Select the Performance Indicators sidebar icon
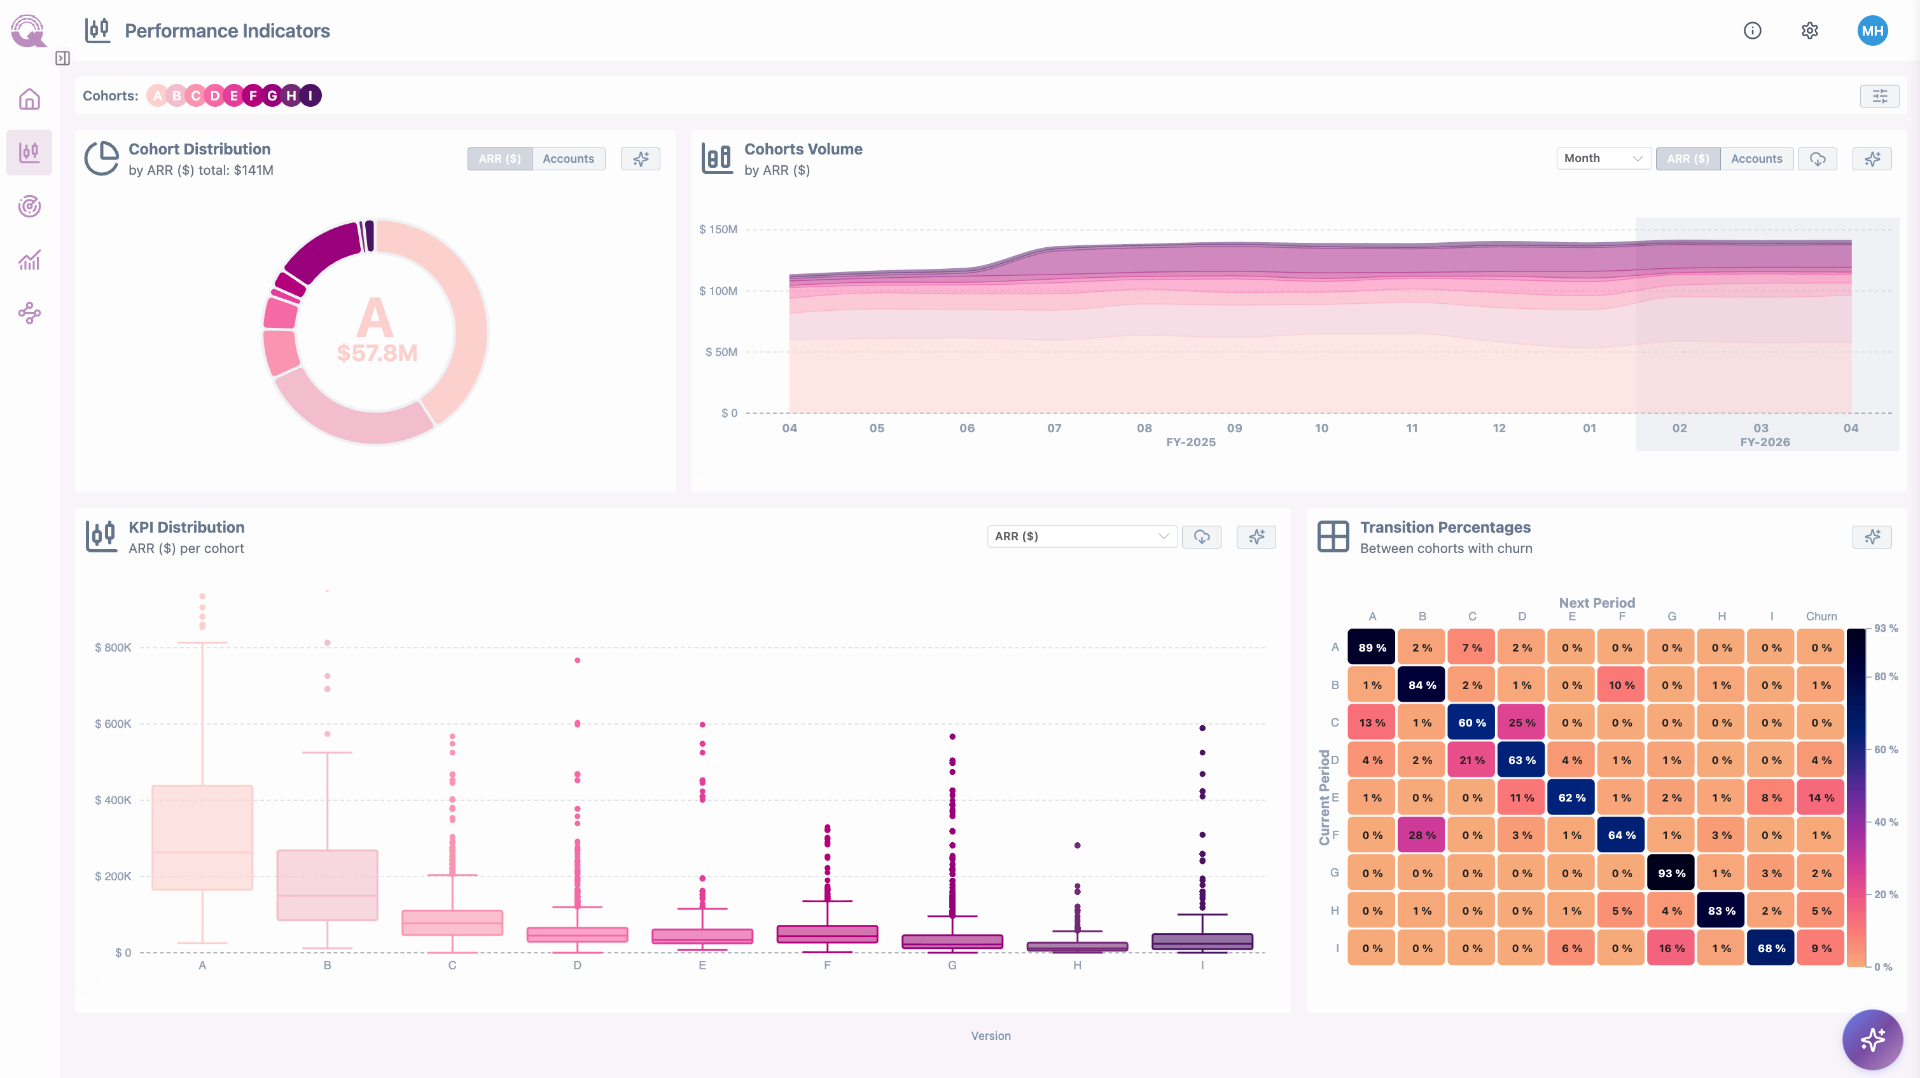 (x=29, y=153)
